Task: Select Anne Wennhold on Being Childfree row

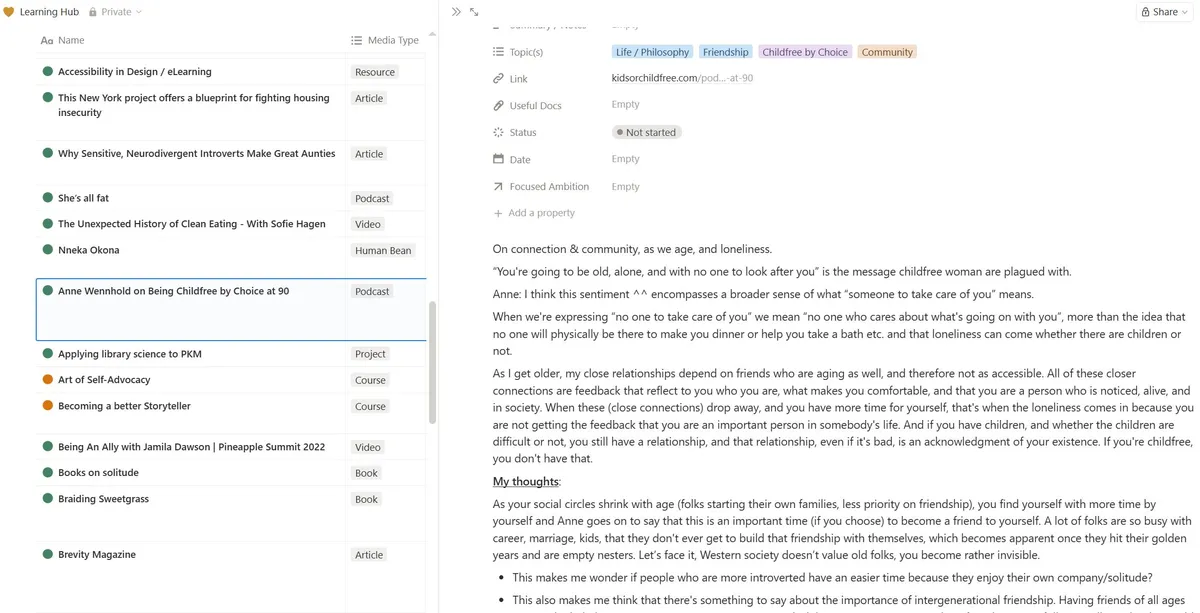Action: point(231,310)
